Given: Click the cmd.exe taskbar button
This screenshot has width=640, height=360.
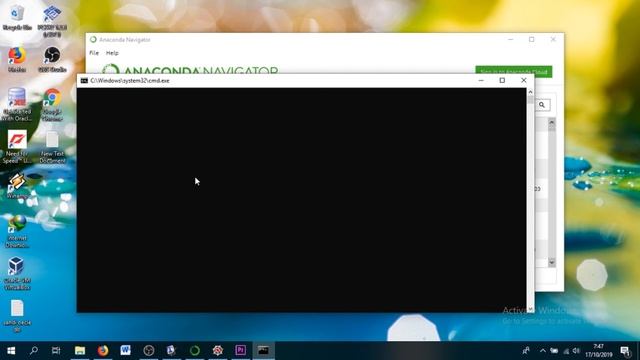Looking at the screenshot, I should (x=263, y=350).
